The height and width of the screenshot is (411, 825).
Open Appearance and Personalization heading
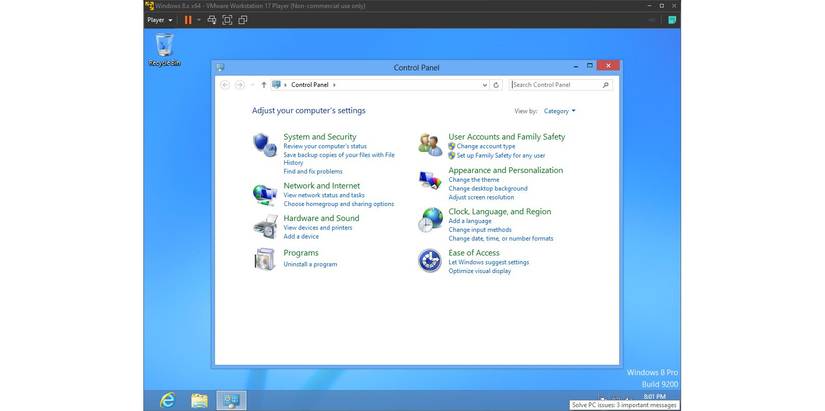pos(506,171)
